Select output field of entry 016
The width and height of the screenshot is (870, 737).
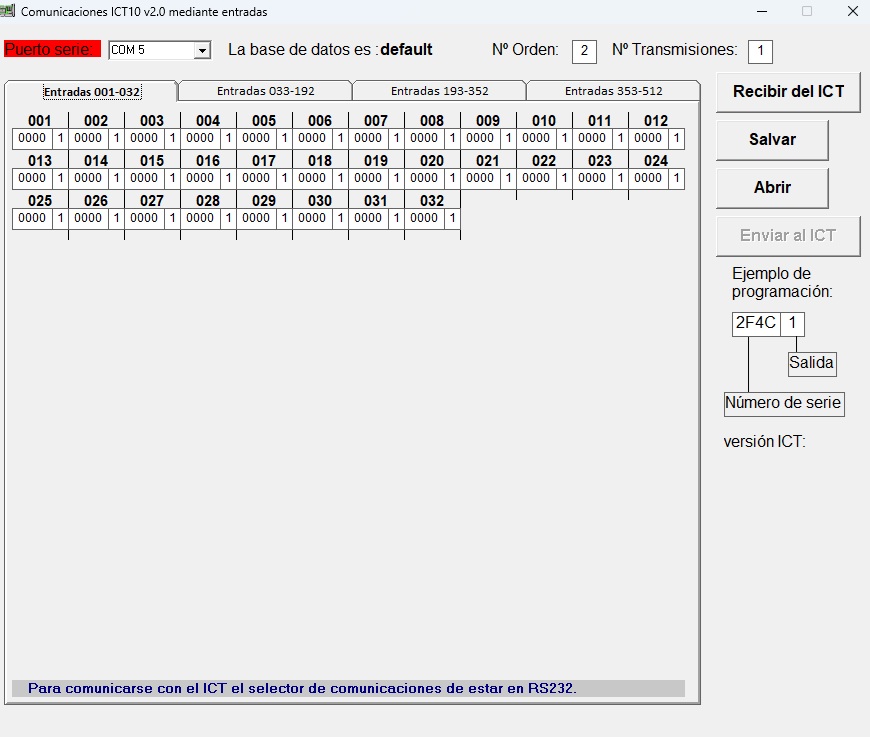coord(229,178)
